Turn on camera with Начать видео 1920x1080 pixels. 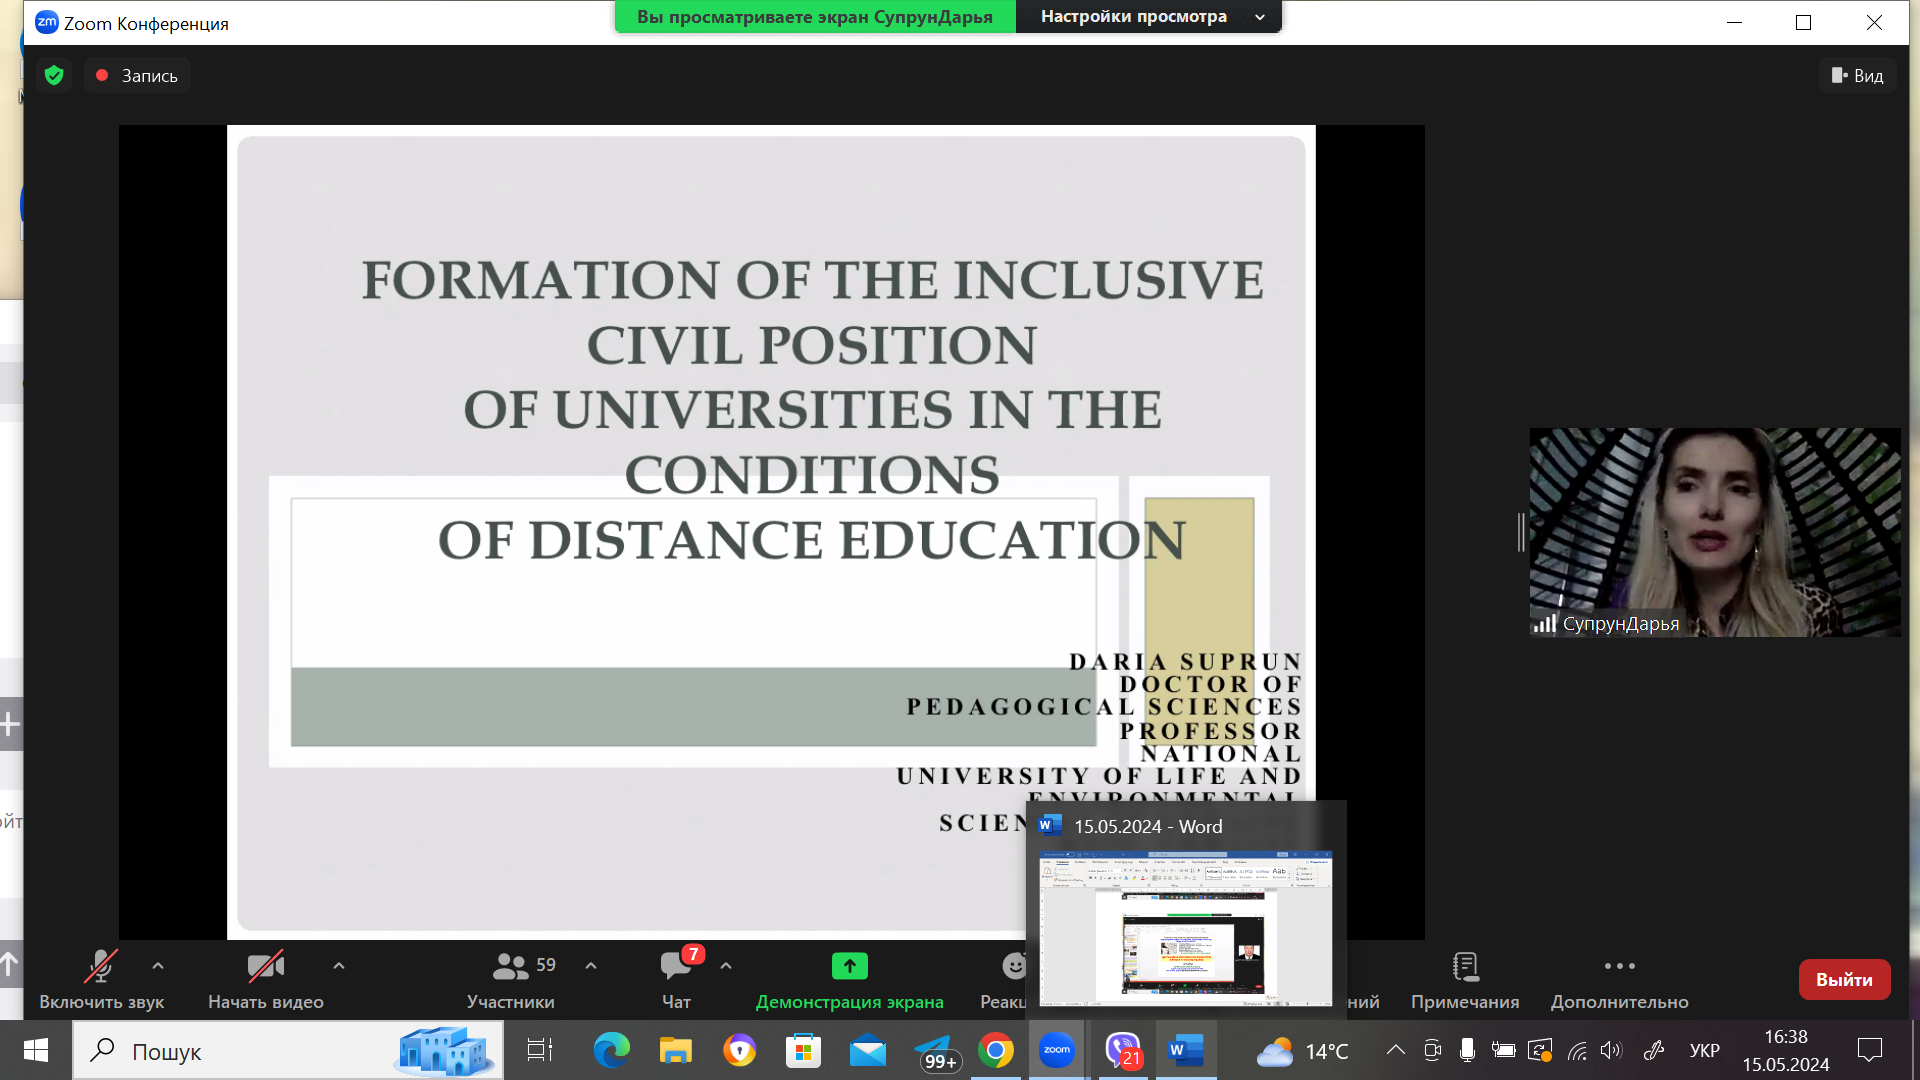pos(265,967)
